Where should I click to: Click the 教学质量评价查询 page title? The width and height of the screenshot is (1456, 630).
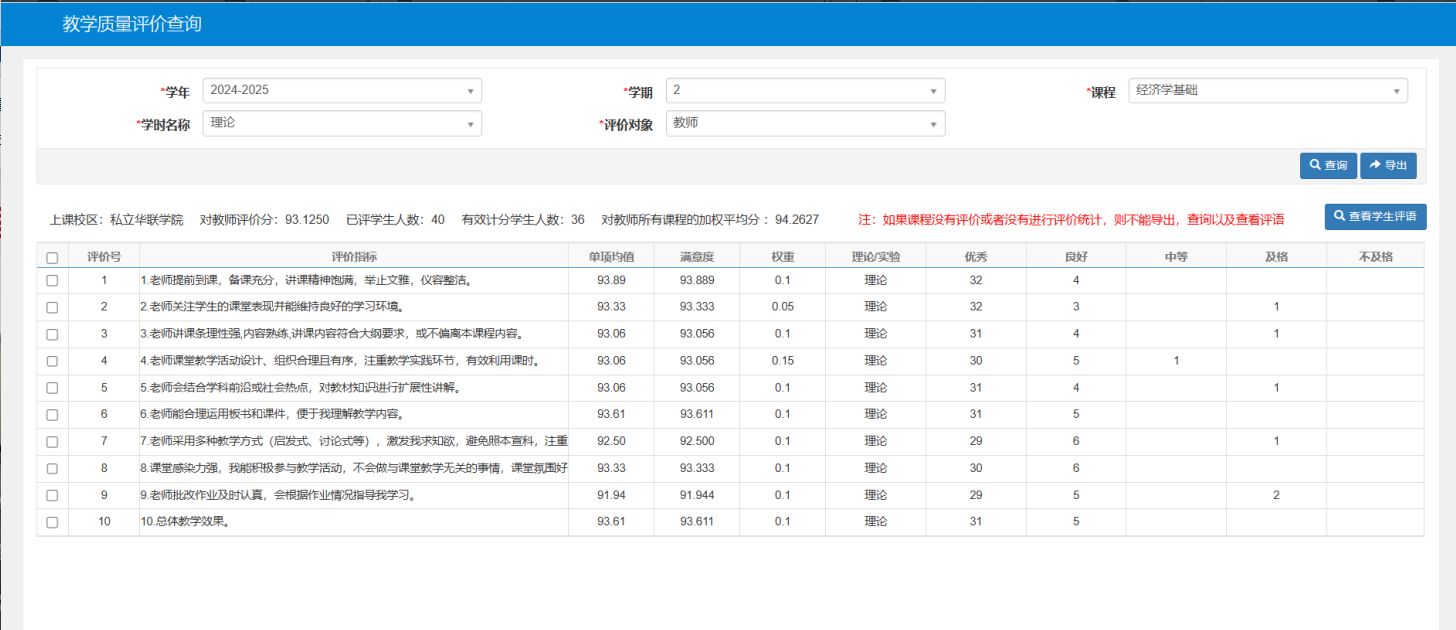point(132,23)
